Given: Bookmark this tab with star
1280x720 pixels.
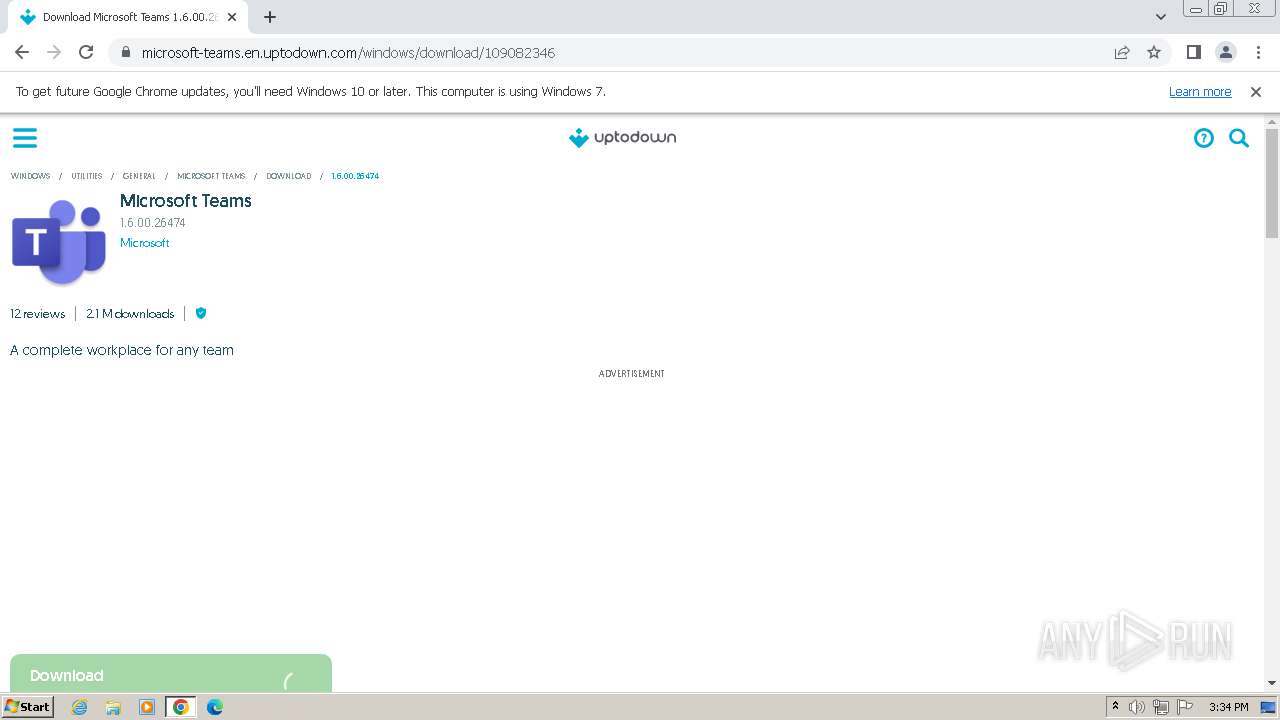Looking at the screenshot, I should 1154,52.
